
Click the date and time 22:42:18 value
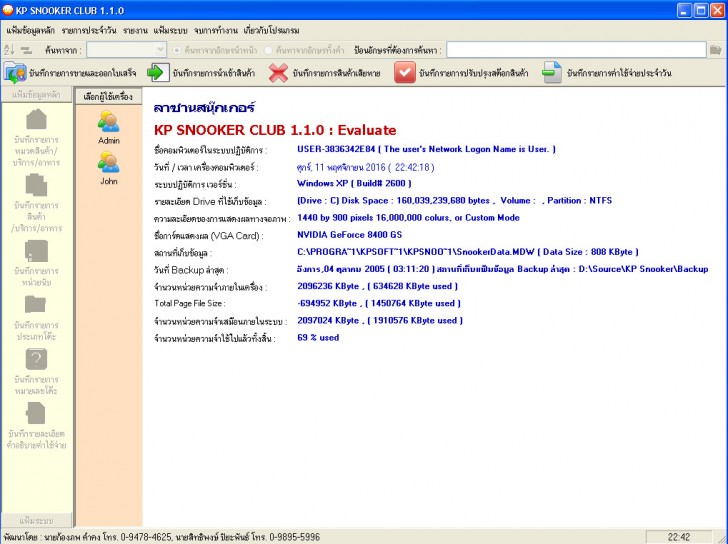click(x=366, y=167)
